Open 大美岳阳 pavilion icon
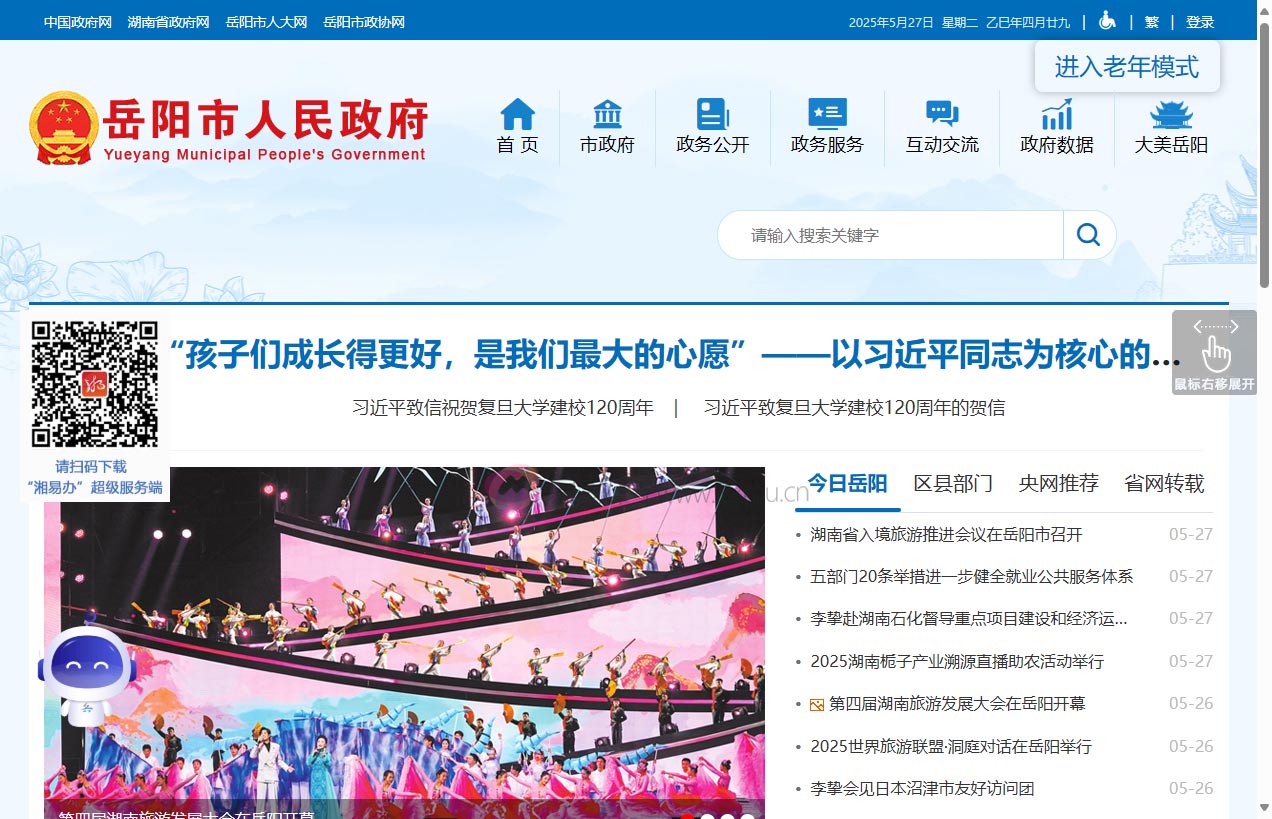The image size is (1272, 819). tap(1171, 114)
